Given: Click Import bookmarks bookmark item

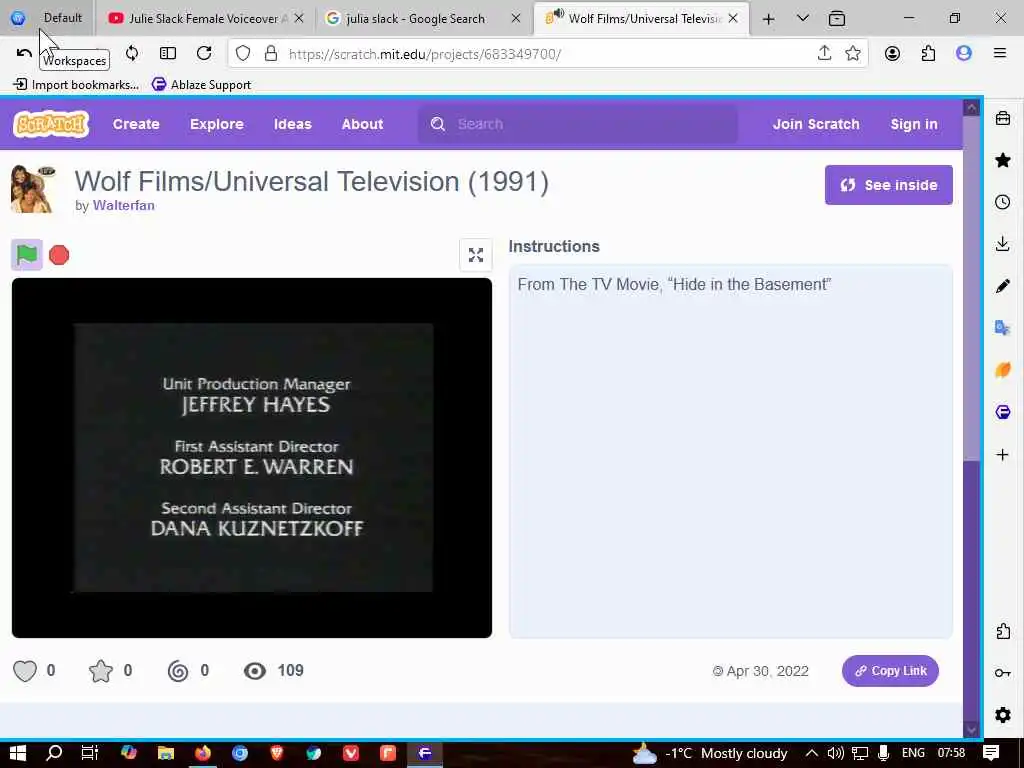Looking at the screenshot, I should click(76, 84).
